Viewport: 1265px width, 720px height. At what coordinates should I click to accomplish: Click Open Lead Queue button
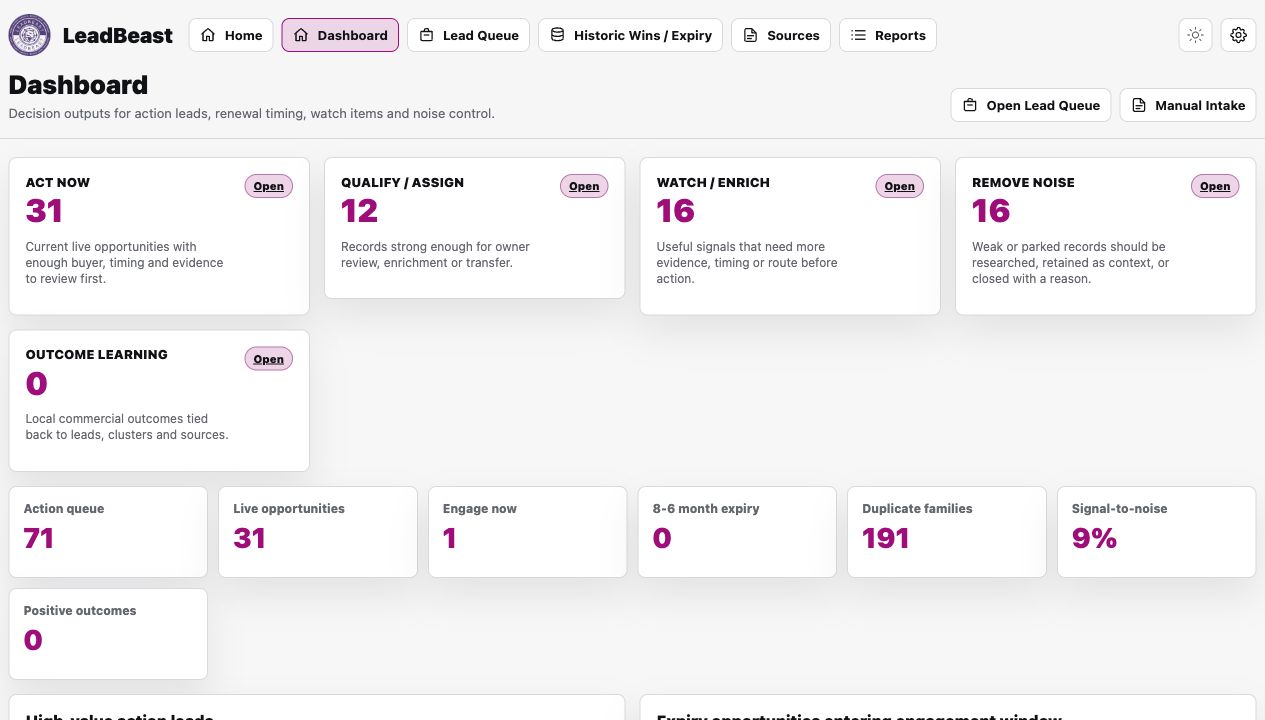point(1031,105)
